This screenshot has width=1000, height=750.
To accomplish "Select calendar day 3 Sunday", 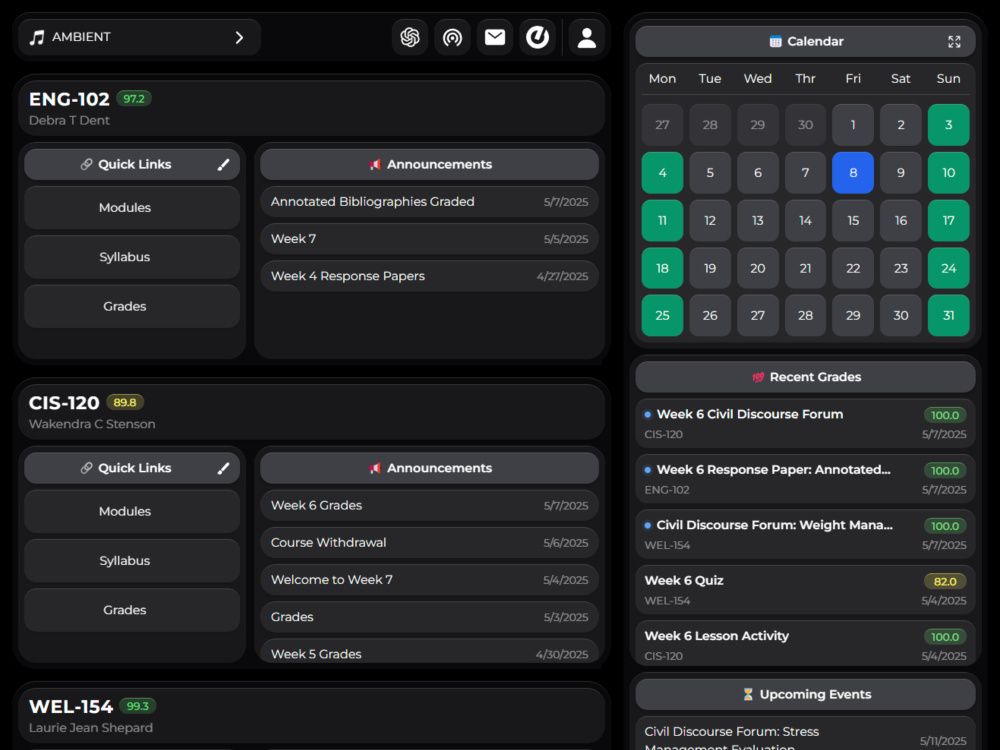I will coord(948,125).
